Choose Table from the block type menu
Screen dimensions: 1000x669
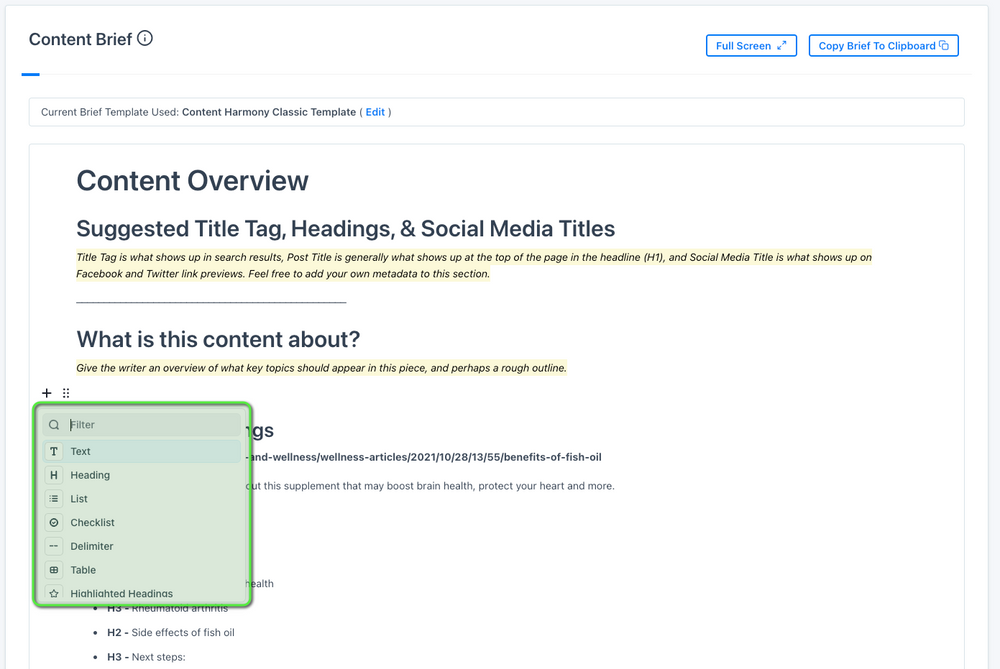tap(83, 570)
